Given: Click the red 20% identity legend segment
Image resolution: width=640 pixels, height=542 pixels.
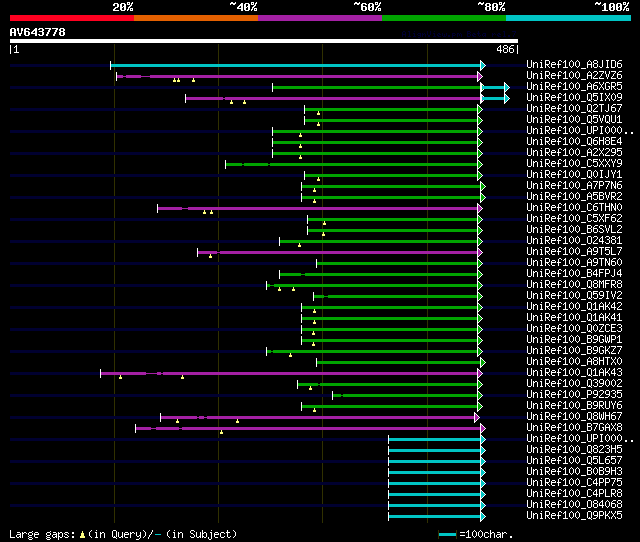Looking at the screenshot, I should coord(72,18).
